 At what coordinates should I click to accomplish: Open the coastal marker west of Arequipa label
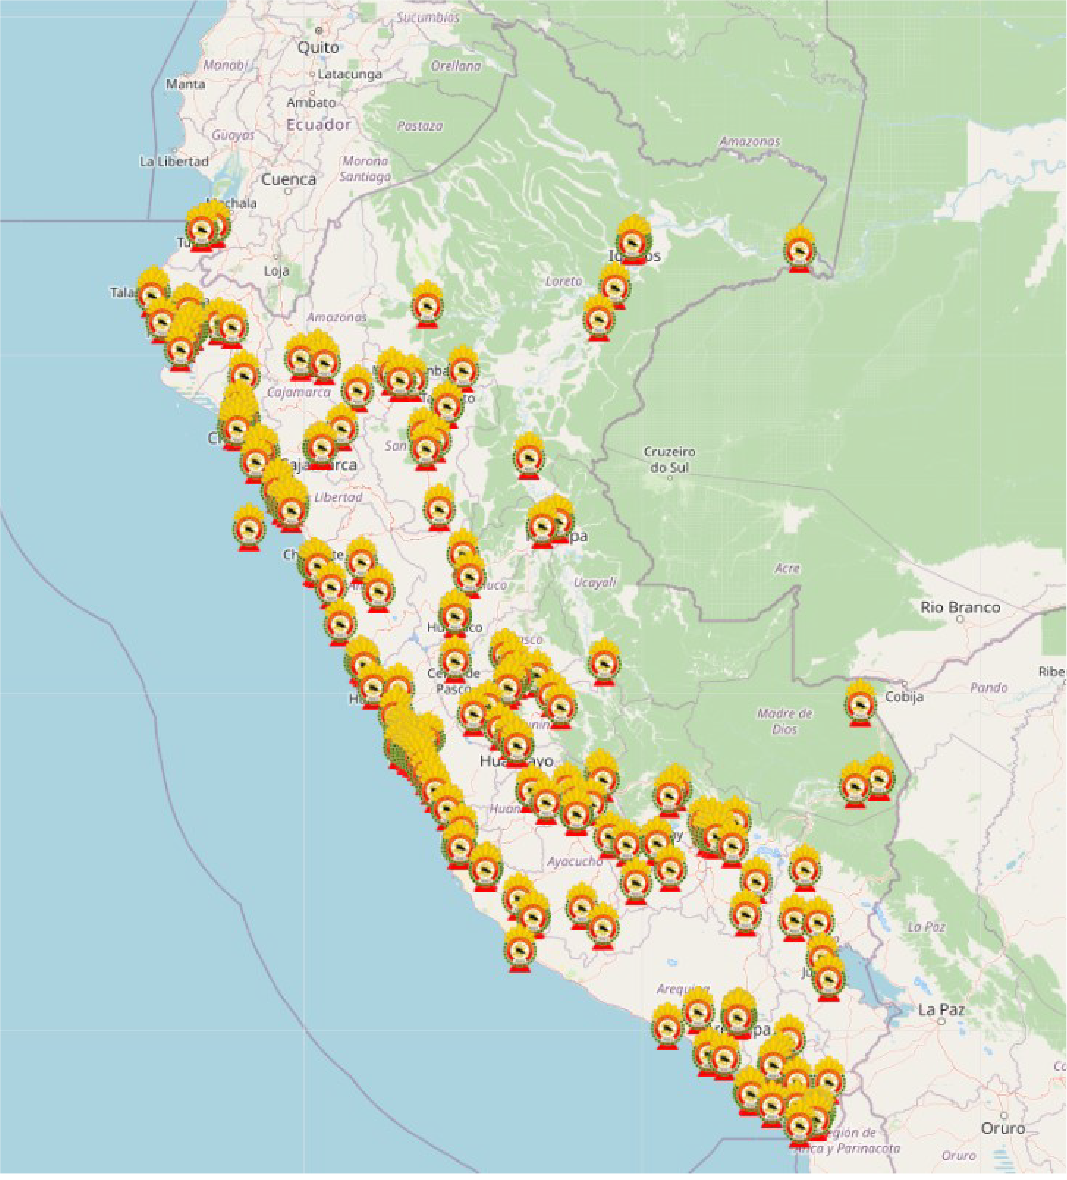(667, 1025)
